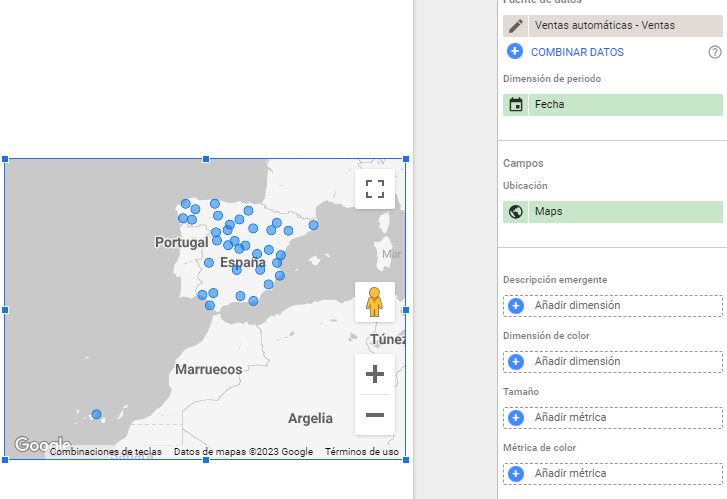Click the Google logo on map

[42, 445]
